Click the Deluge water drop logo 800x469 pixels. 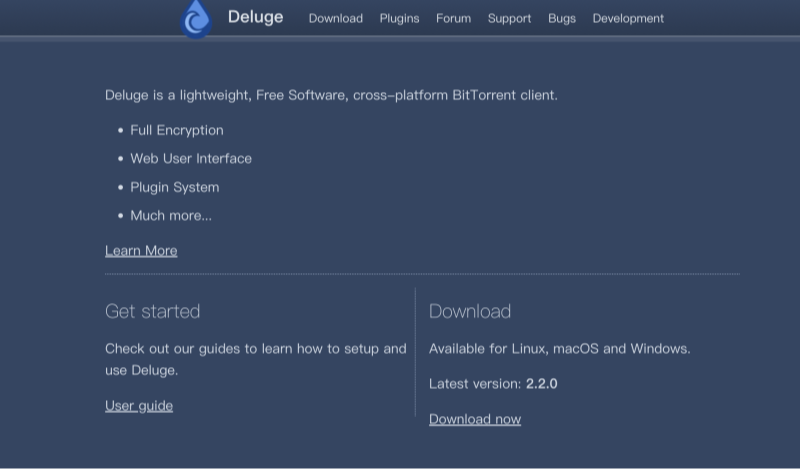point(196,19)
